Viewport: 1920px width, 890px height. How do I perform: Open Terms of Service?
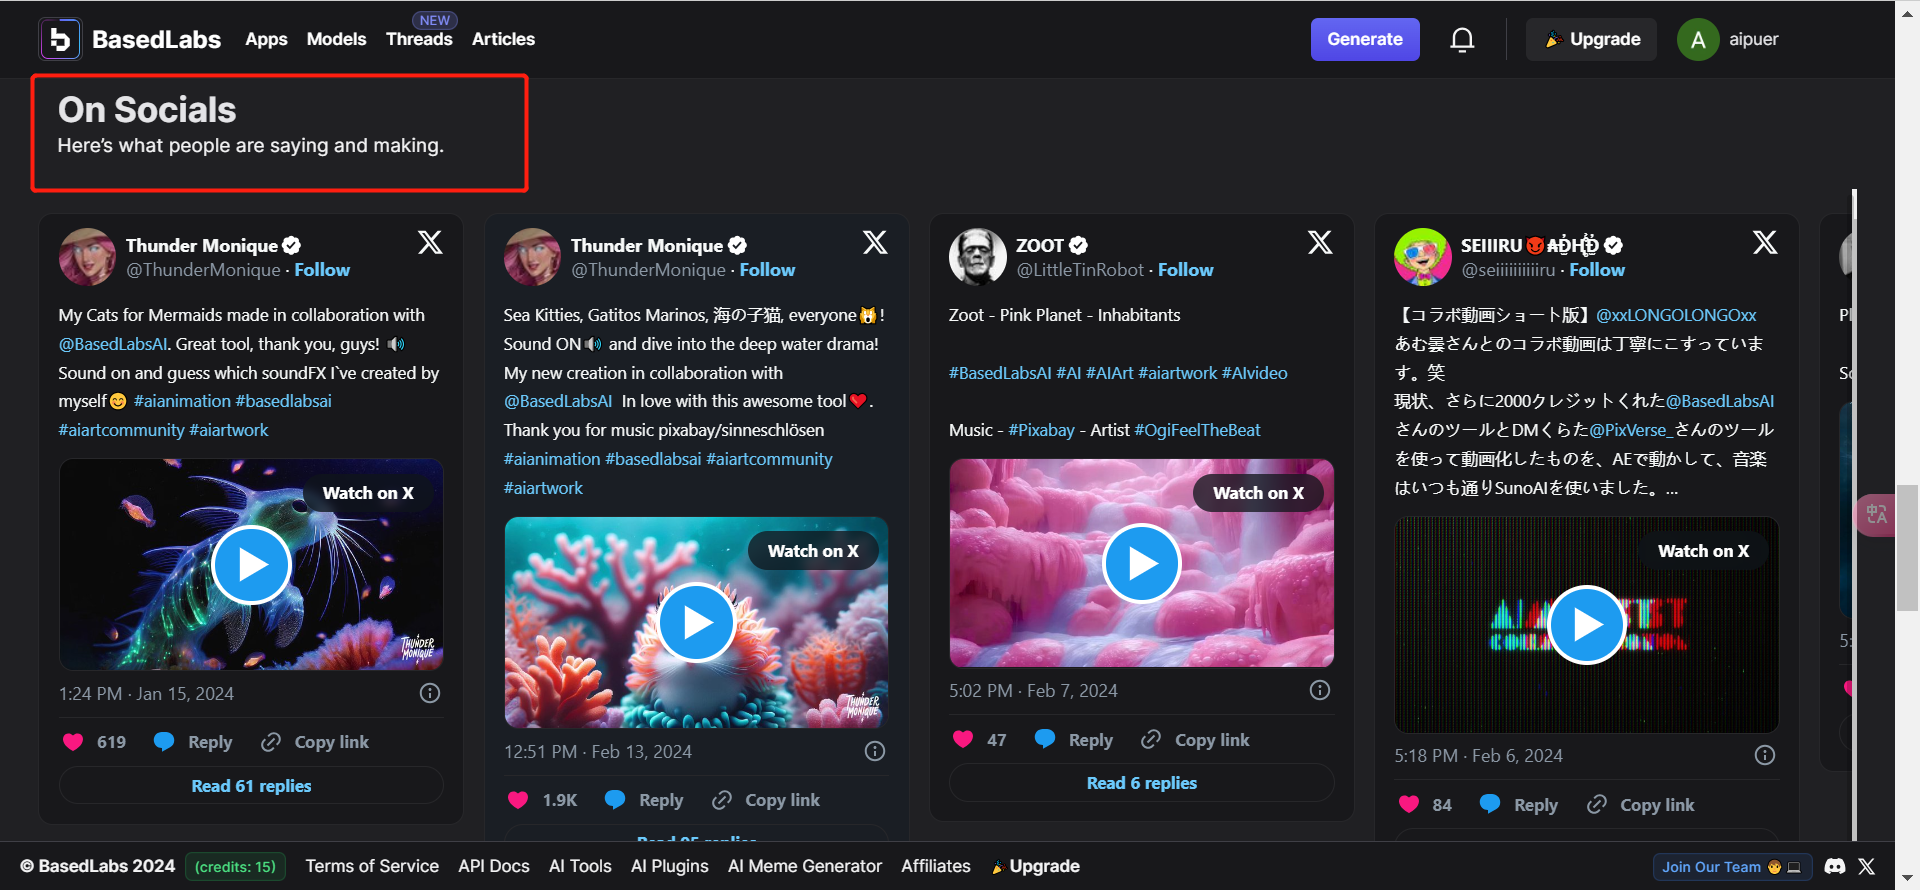pos(372,866)
